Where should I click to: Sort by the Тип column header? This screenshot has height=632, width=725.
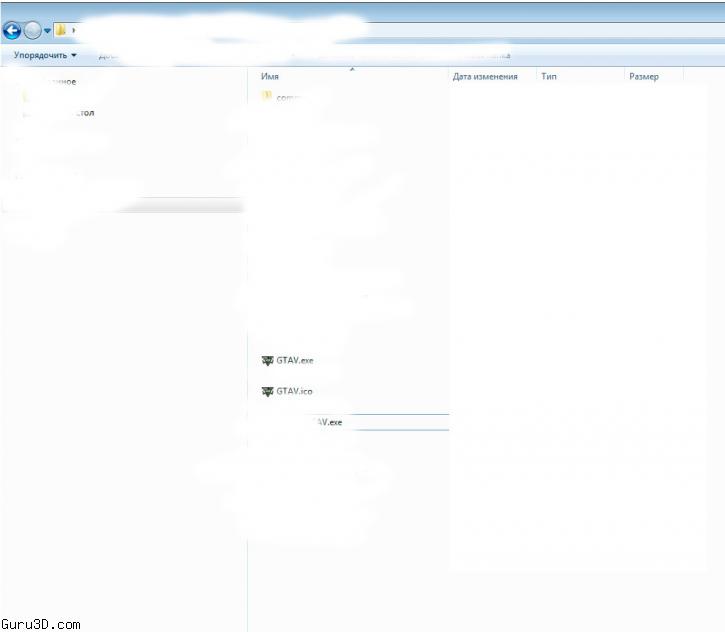coord(549,76)
